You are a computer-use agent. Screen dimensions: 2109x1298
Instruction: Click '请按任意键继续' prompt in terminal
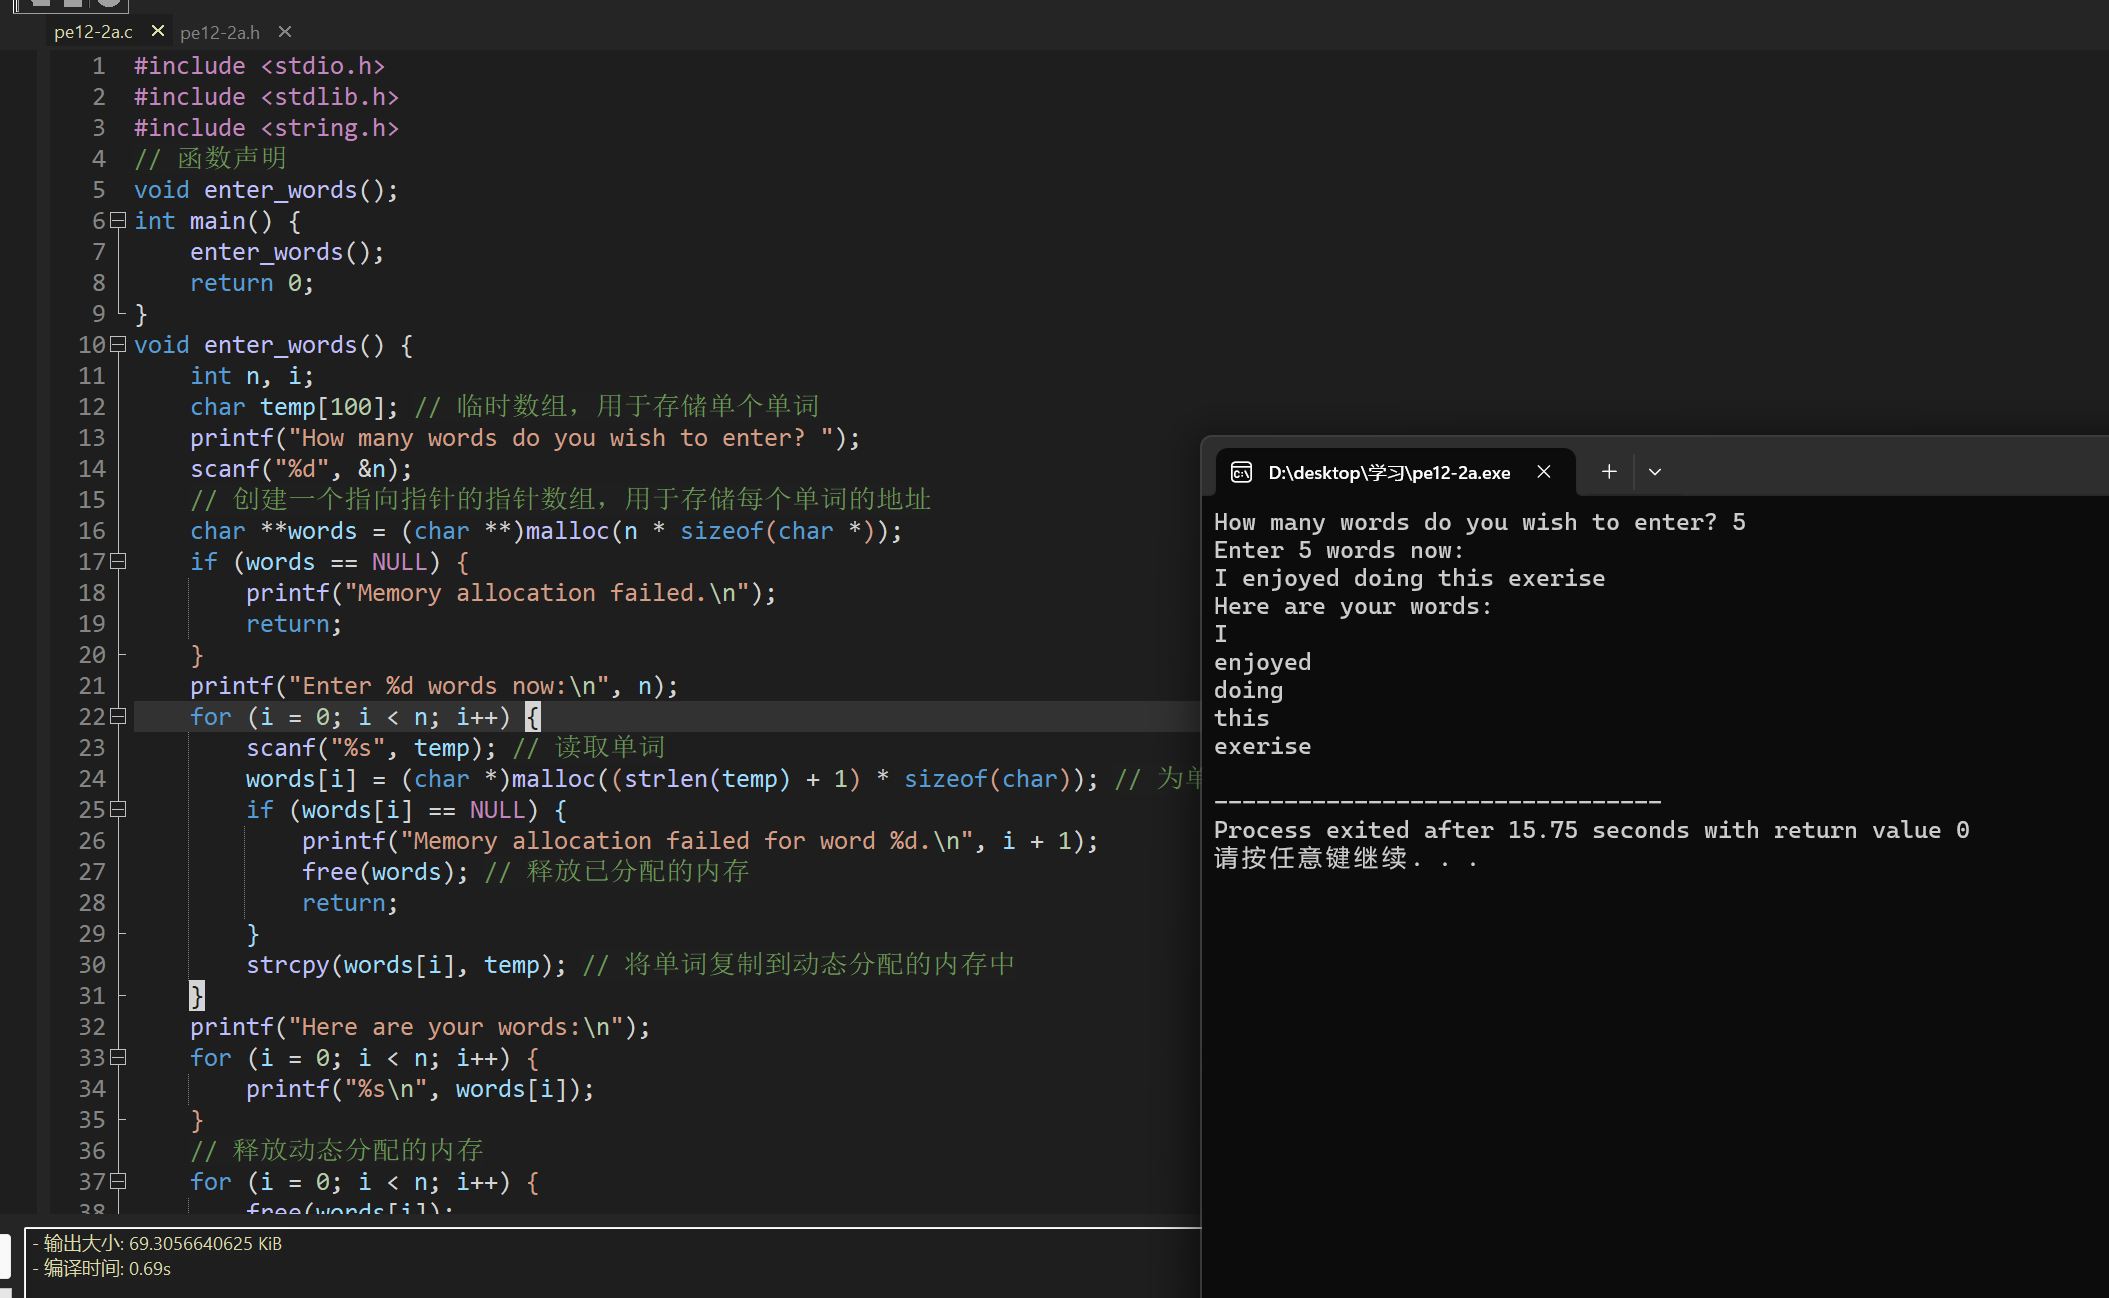[1345, 859]
